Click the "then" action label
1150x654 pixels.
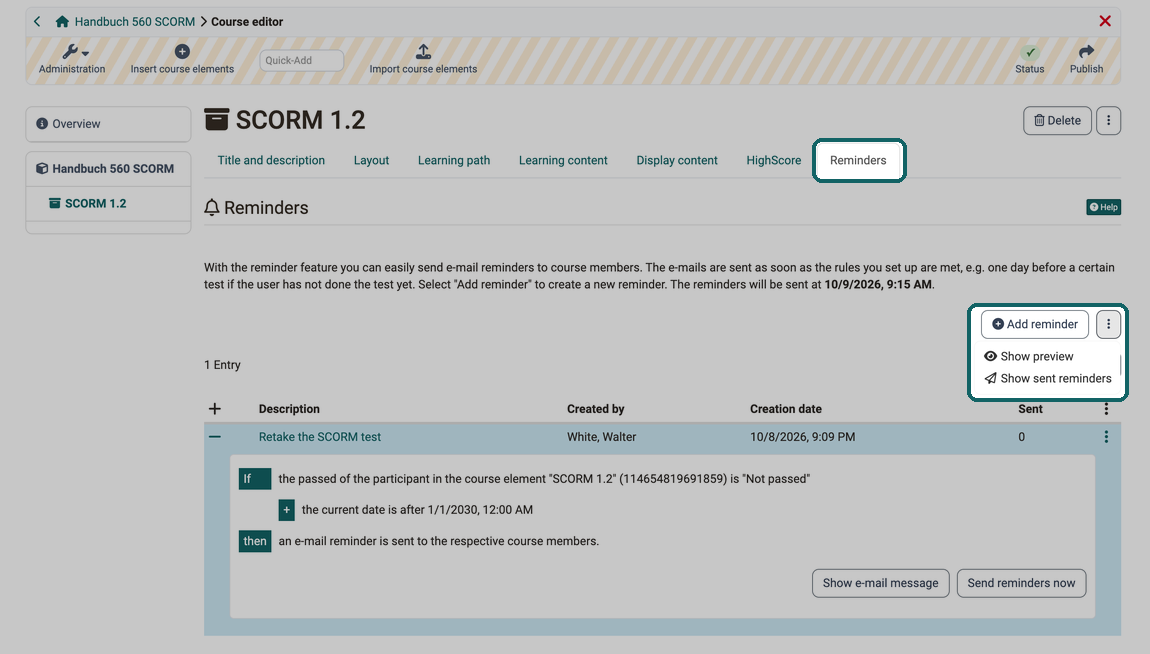[x=254, y=542]
